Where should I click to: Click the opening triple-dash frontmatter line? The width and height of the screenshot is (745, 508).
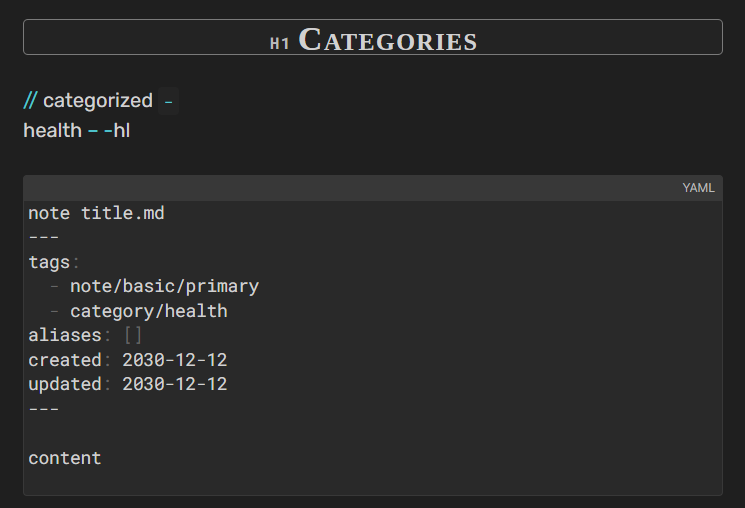pos(43,237)
